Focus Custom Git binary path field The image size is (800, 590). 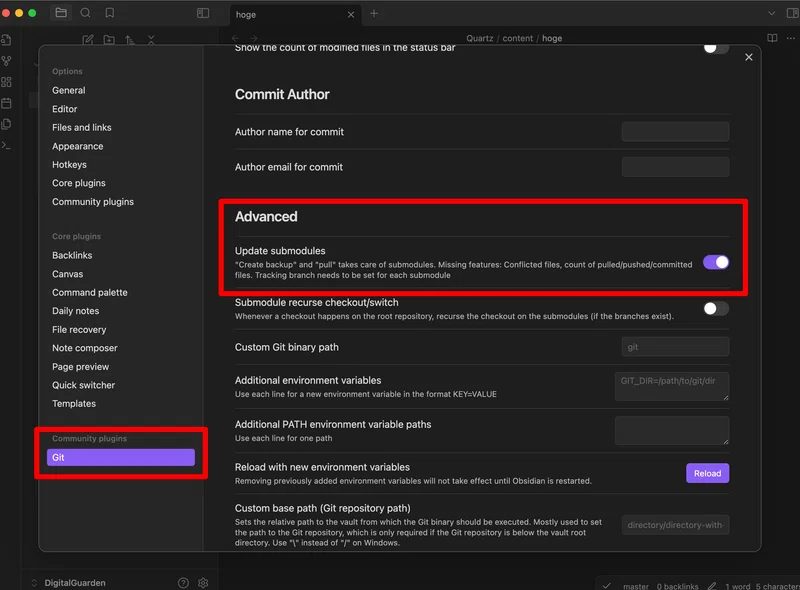[x=675, y=347]
